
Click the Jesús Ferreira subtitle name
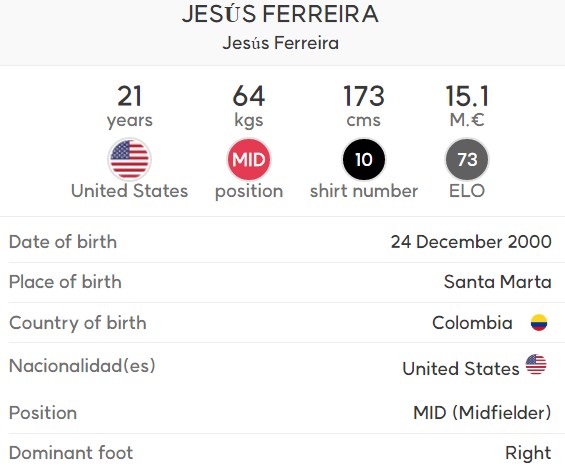pyautogui.click(x=281, y=43)
